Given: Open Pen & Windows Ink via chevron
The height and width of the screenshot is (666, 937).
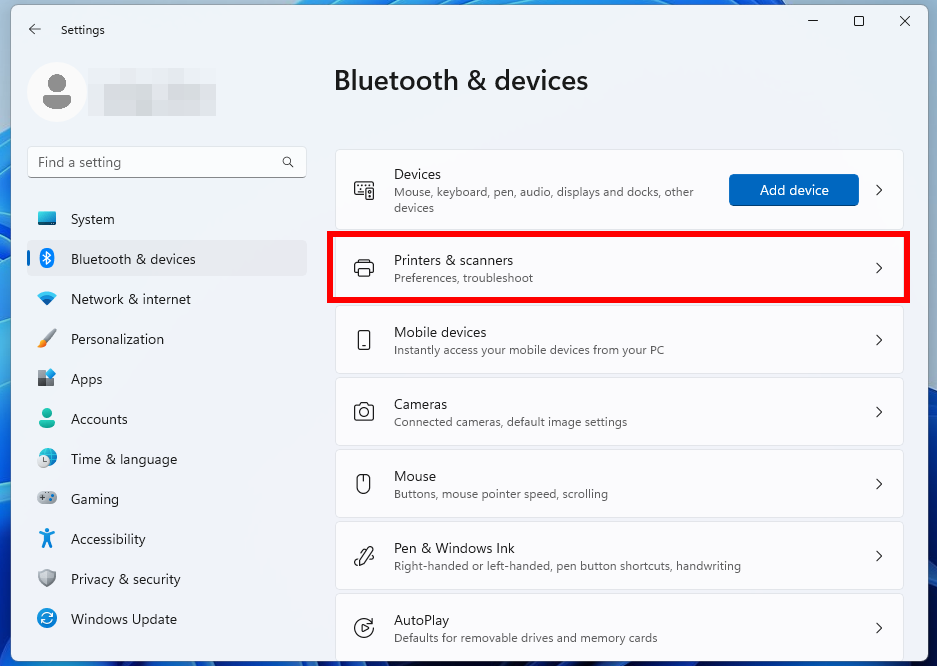Looking at the screenshot, I should point(879,556).
